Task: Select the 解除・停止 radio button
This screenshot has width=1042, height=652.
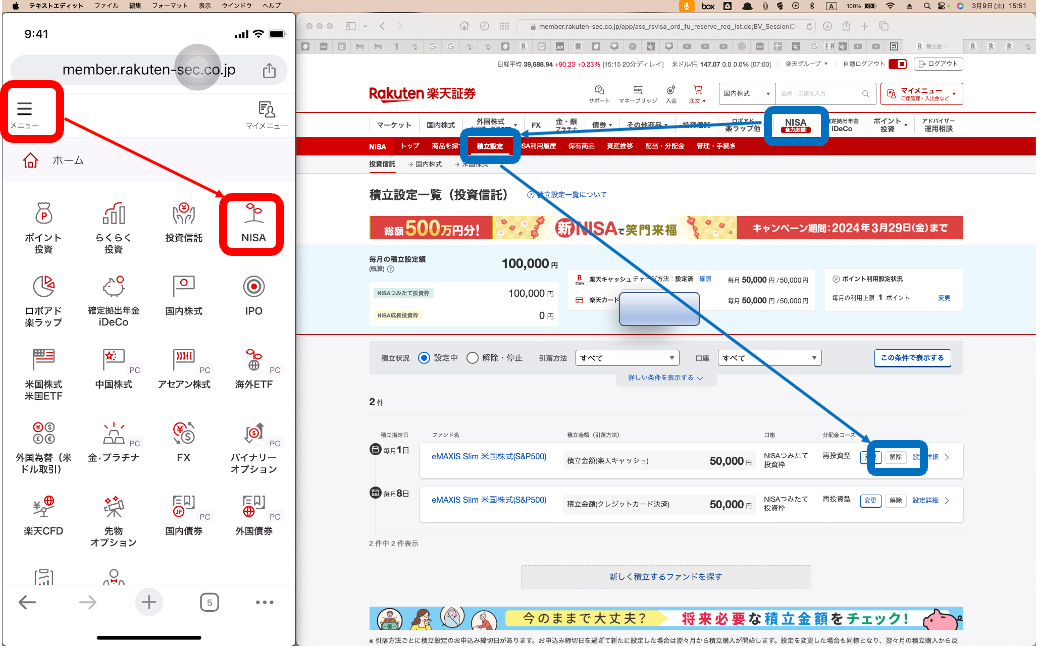Action: coord(472,358)
